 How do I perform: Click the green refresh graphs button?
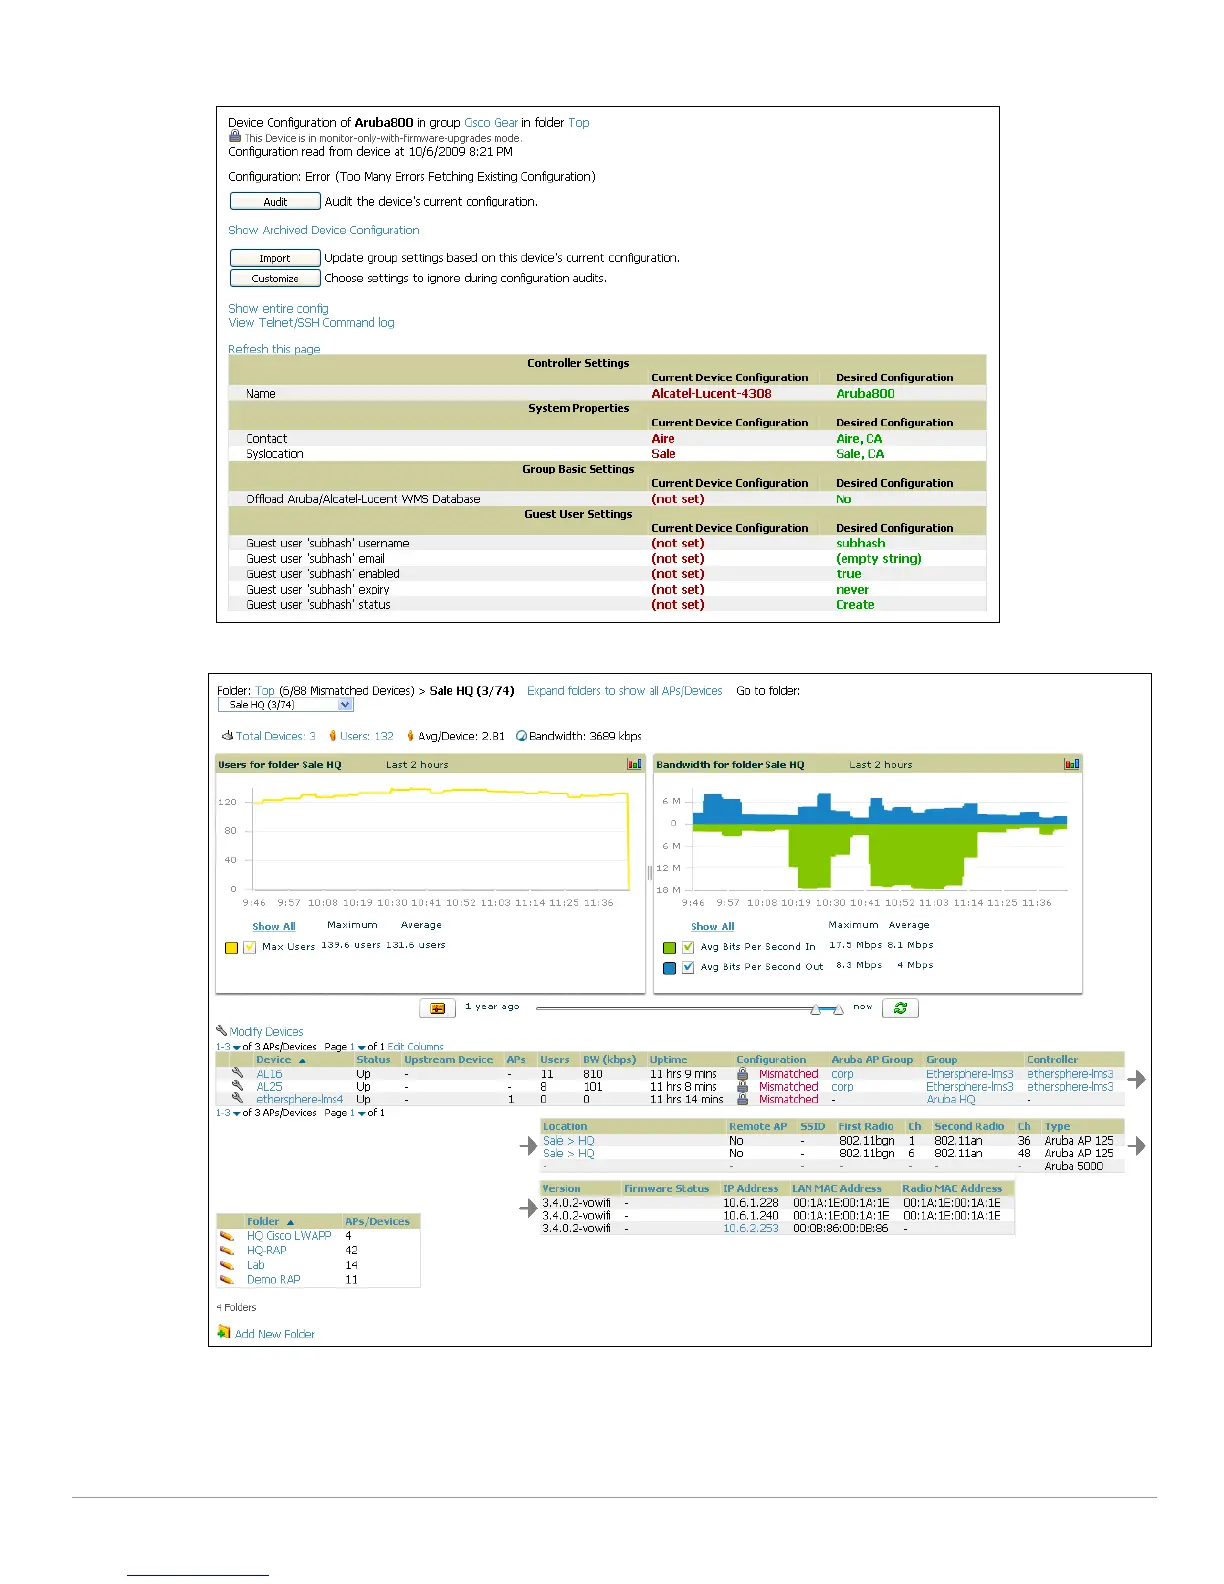point(900,1008)
